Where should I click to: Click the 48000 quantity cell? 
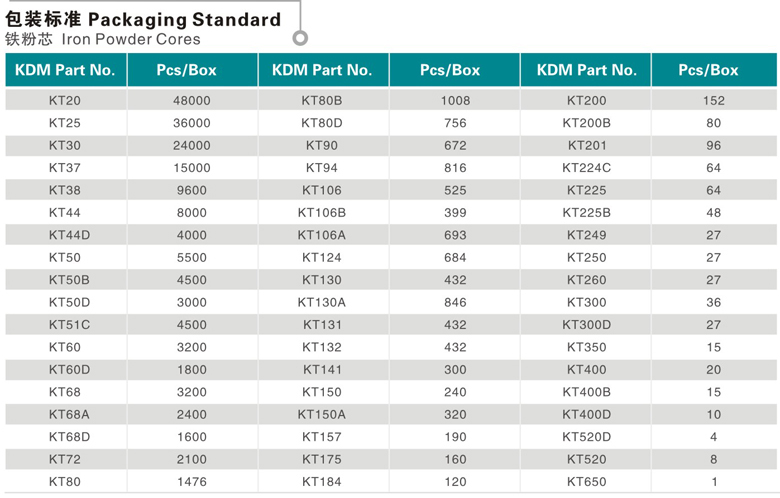(192, 100)
